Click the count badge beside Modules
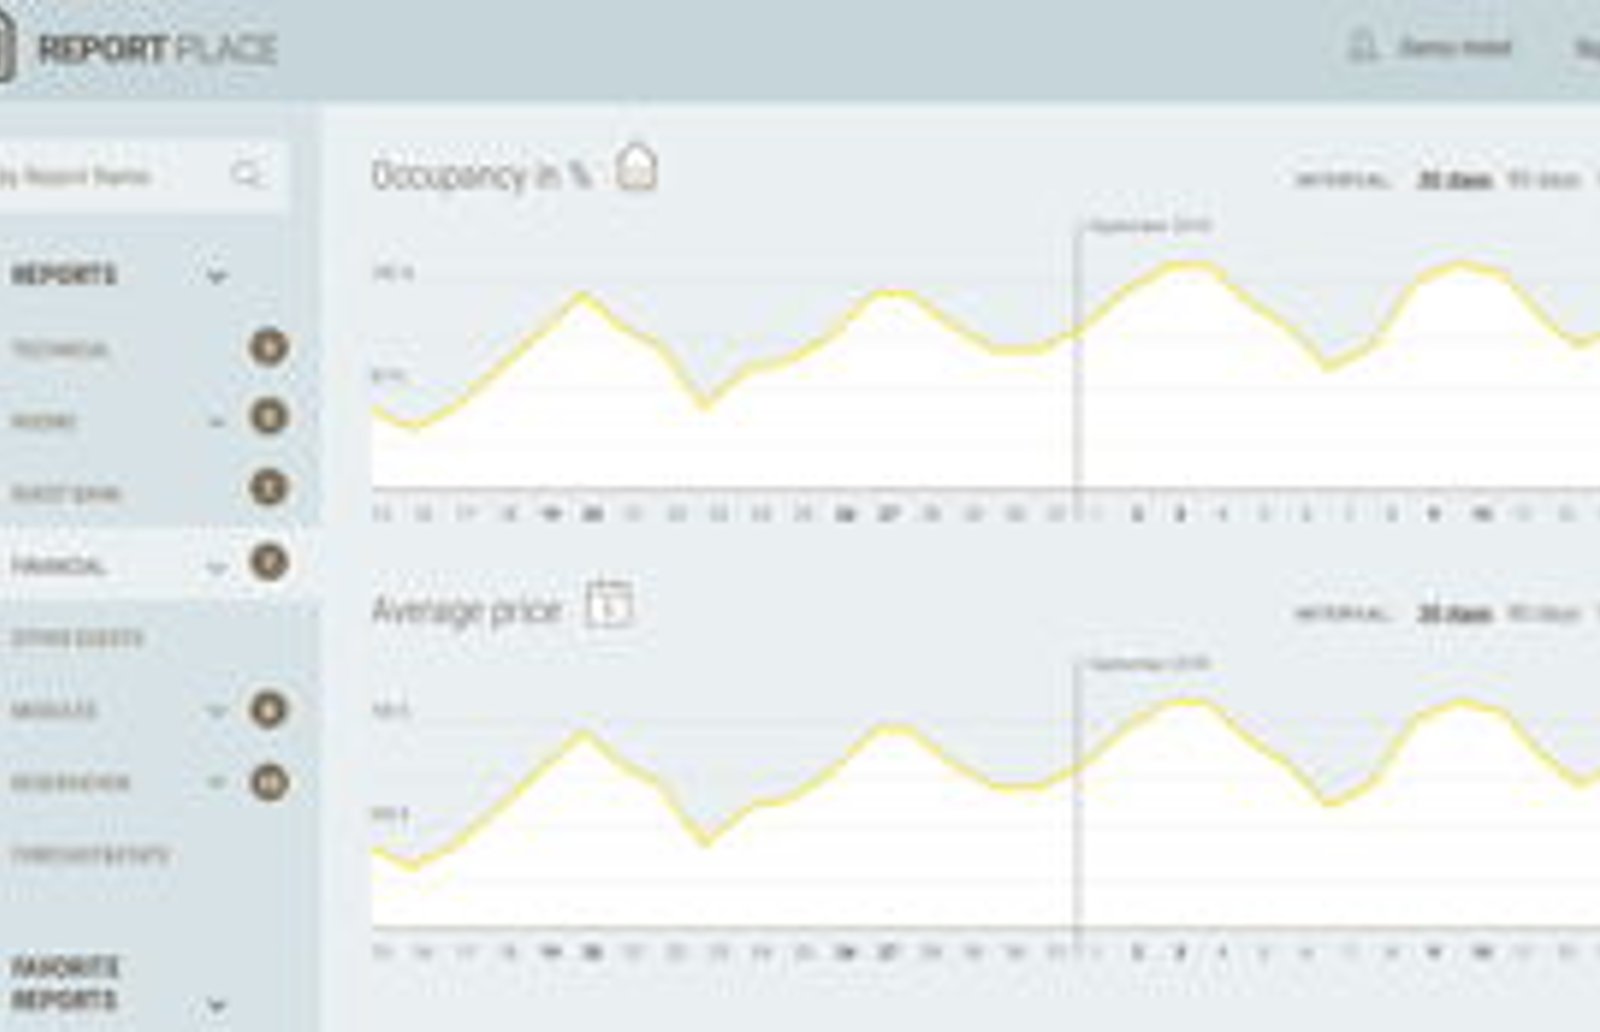Image resolution: width=1600 pixels, height=1032 pixels. [268, 709]
